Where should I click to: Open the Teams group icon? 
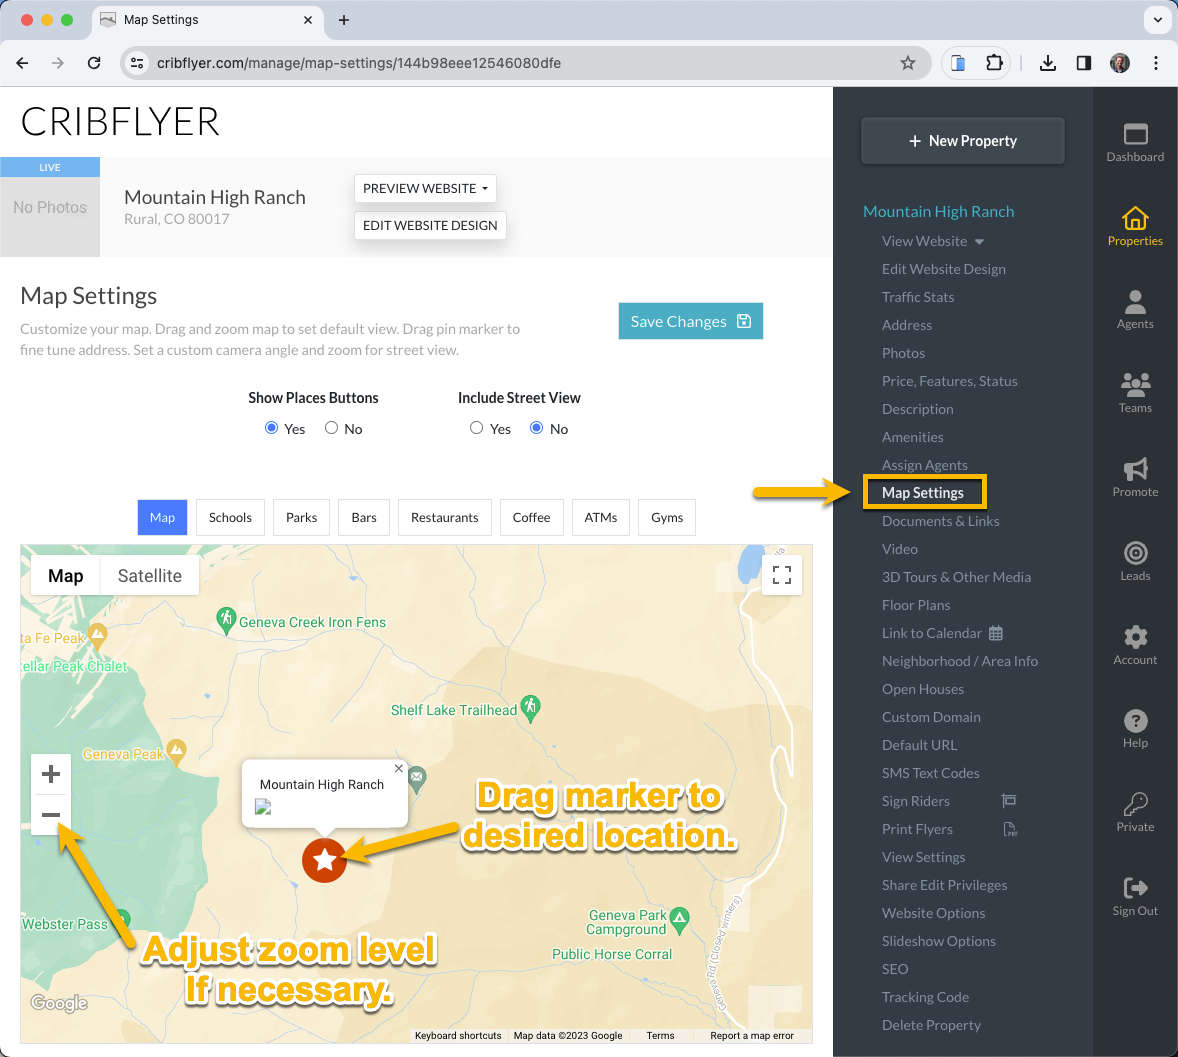point(1134,385)
